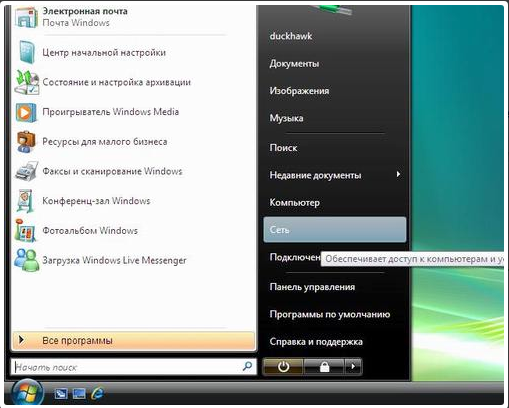Open Backup Status and Configuration icon
Viewport: 509px width, 408px height.
pyautogui.click(x=26, y=82)
